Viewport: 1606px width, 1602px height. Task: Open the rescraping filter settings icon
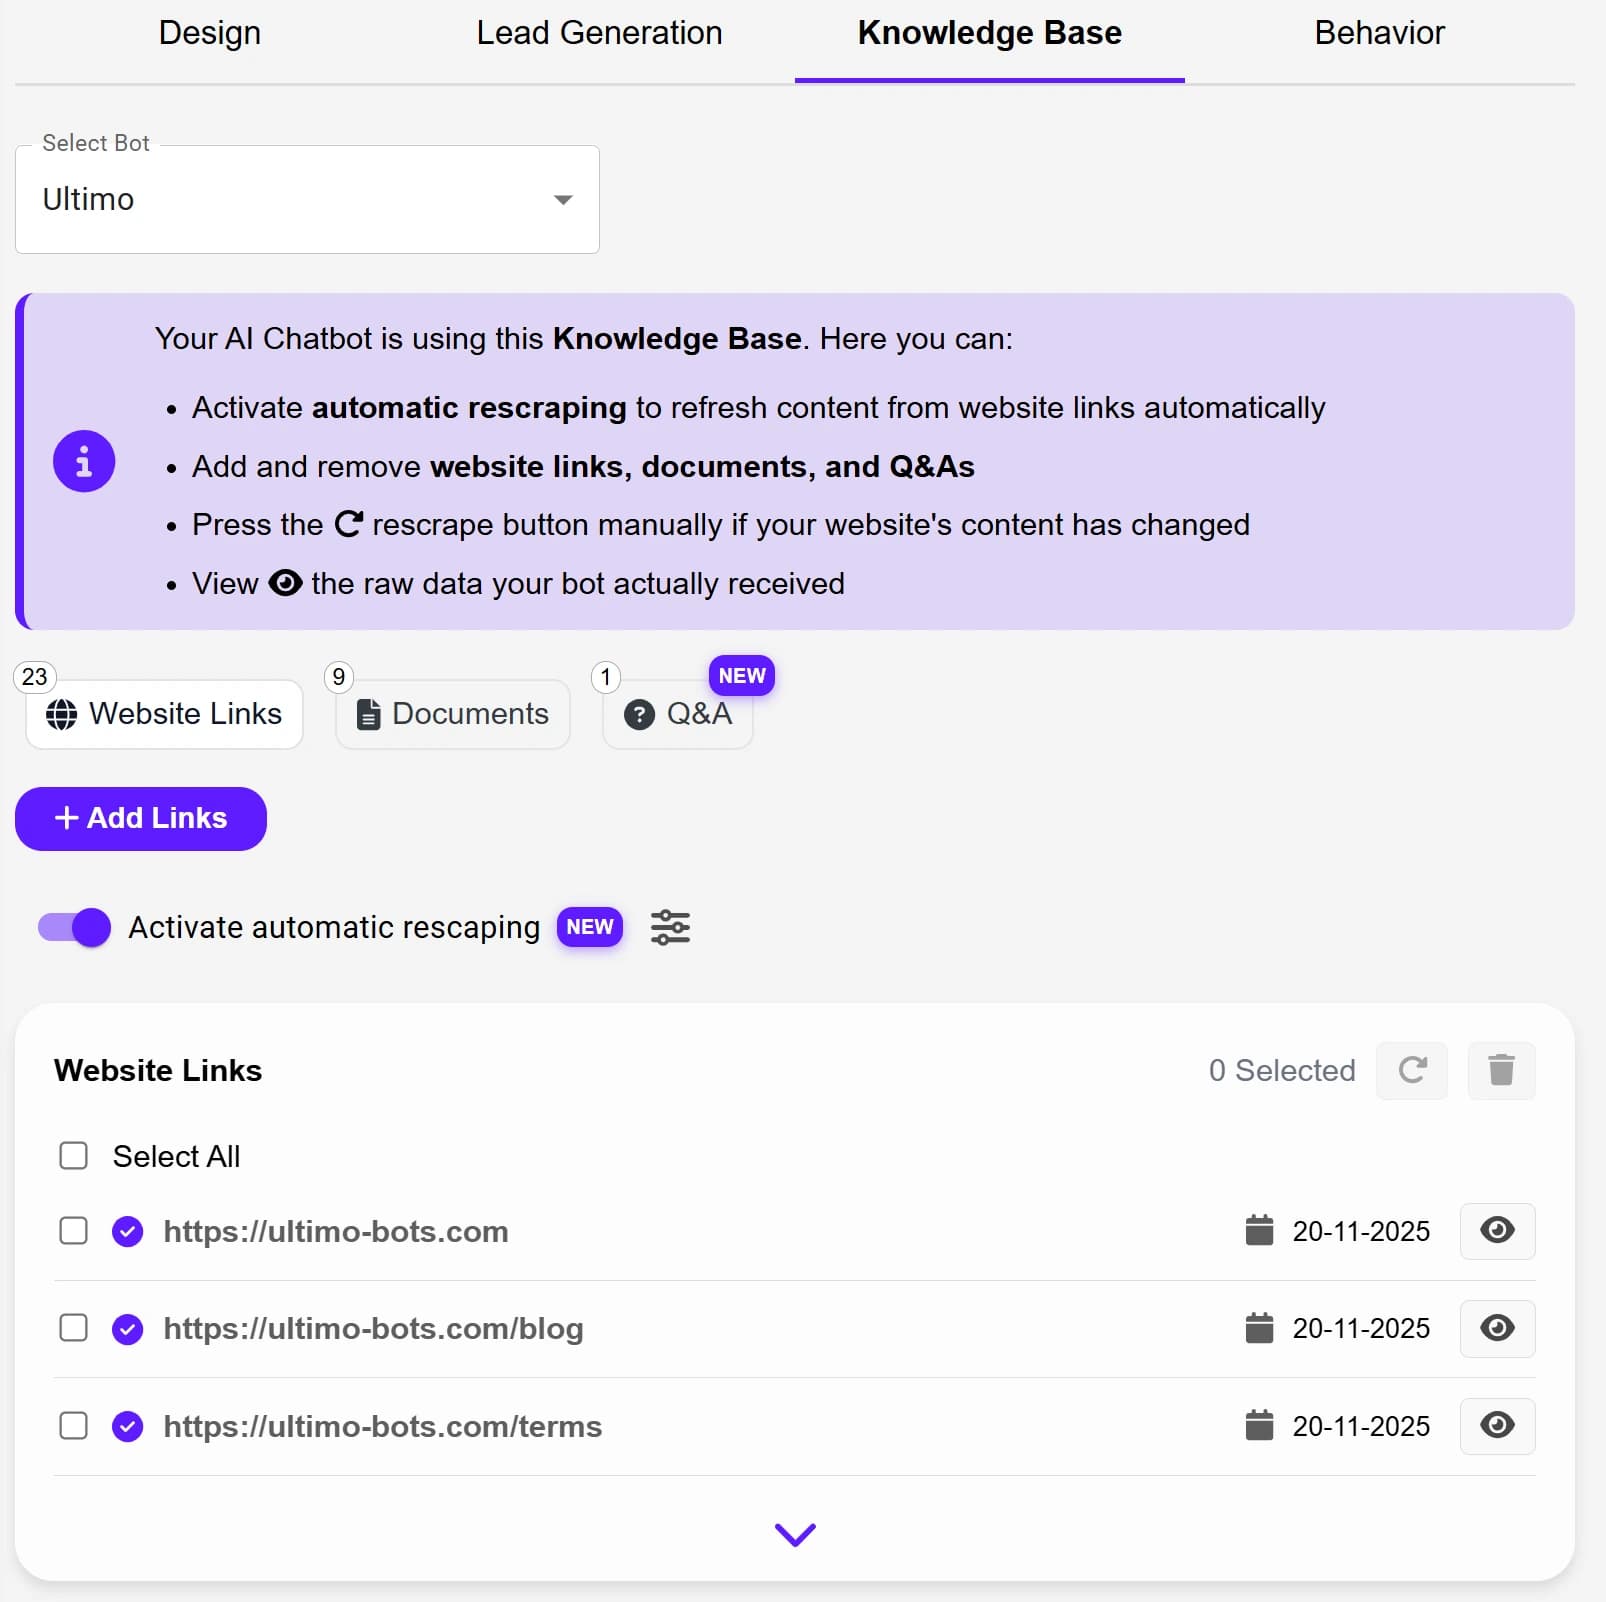point(670,927)
